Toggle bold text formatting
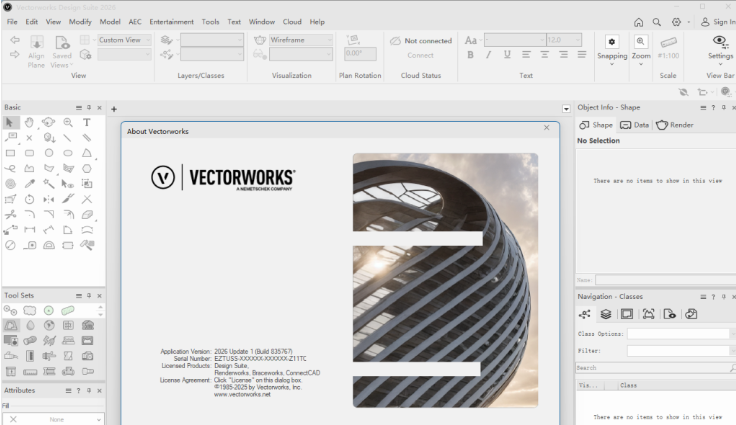The height and width of the screenshot is (425, 736). tap(471, 55)
